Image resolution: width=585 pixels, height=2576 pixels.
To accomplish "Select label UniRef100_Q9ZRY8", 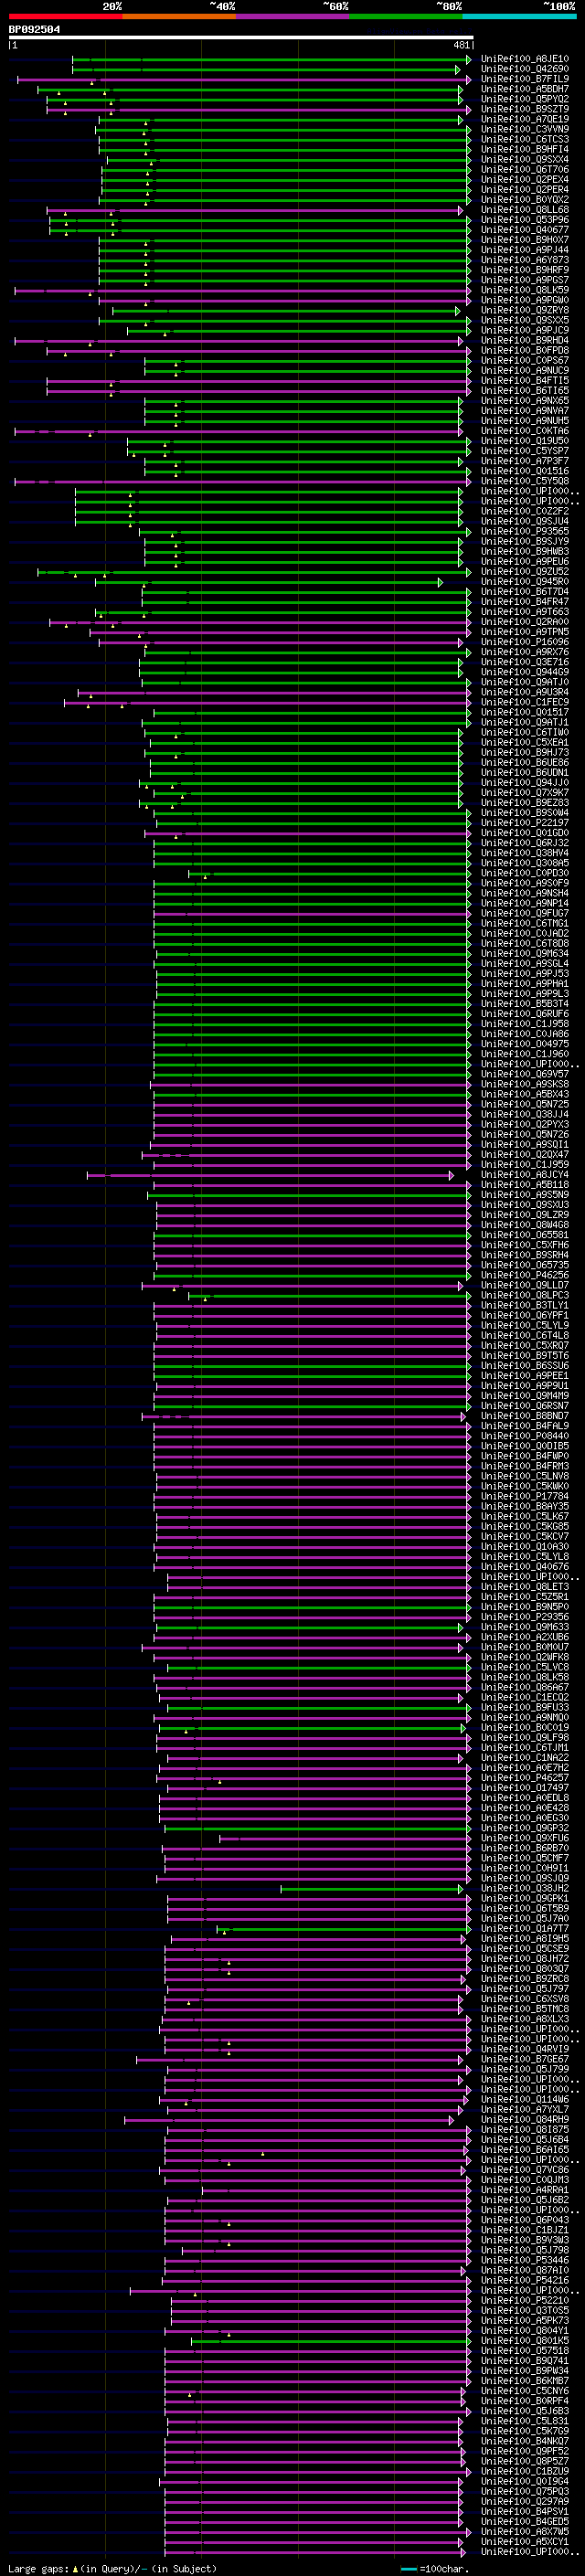I will [x=524, y=310].
